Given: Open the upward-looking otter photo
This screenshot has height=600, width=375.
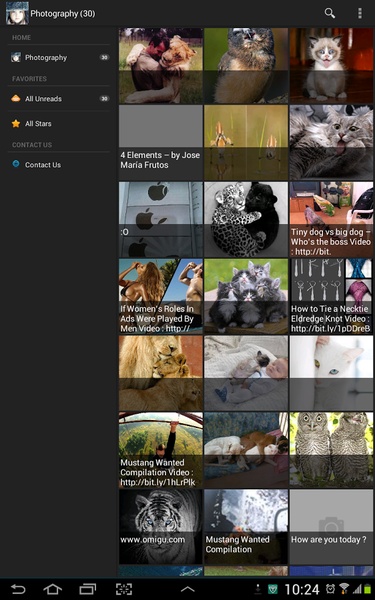Looking at the screenshot, I should click(x=246, y=65).
